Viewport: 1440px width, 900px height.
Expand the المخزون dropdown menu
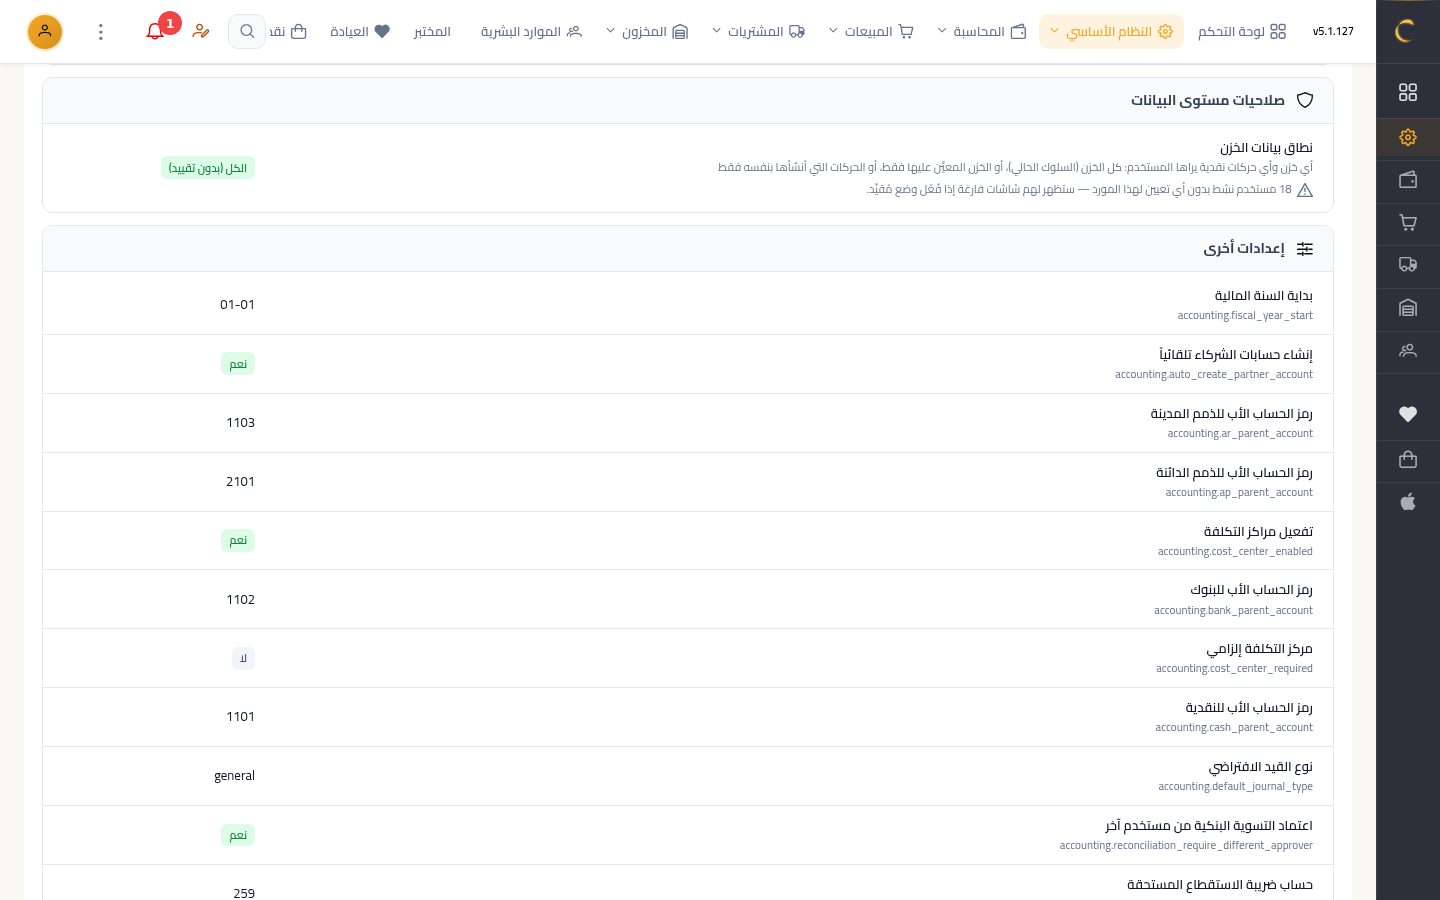click(x=647, y=31)
